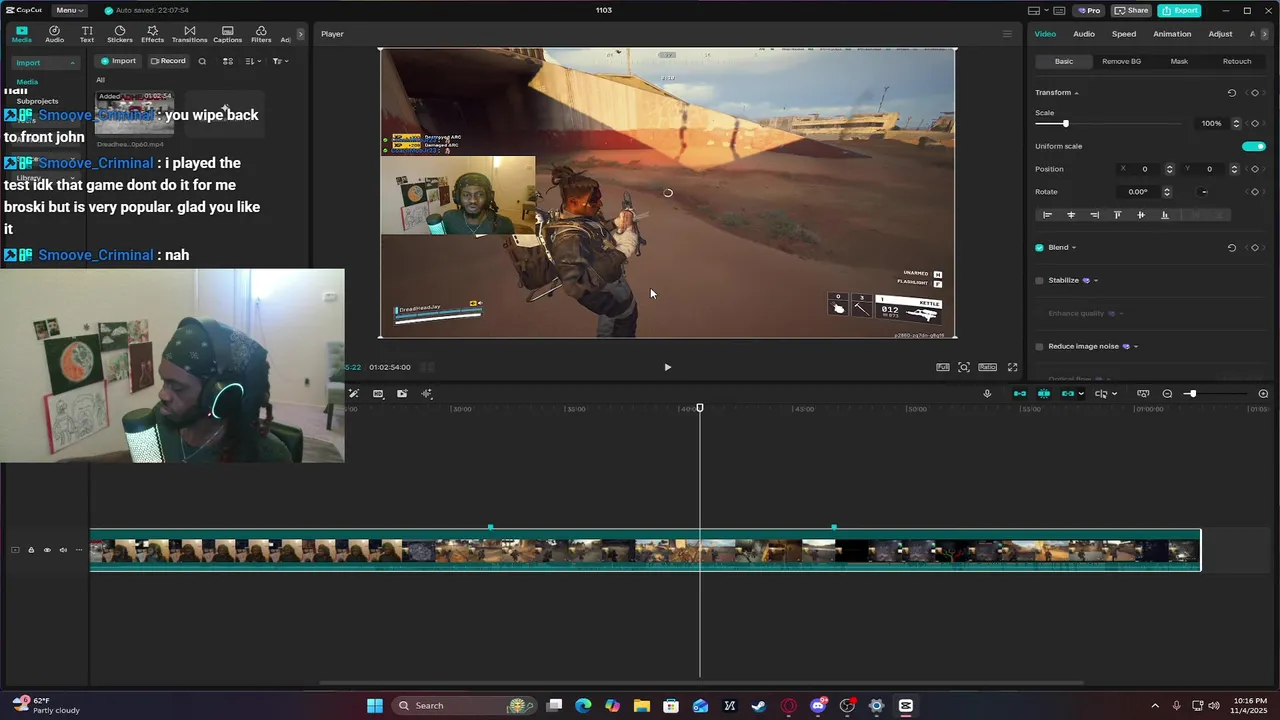Lock the main video track
Image resolution: width=1280 pixels, height=720 pixels.
pyautogui.click(x=31, y=550)
